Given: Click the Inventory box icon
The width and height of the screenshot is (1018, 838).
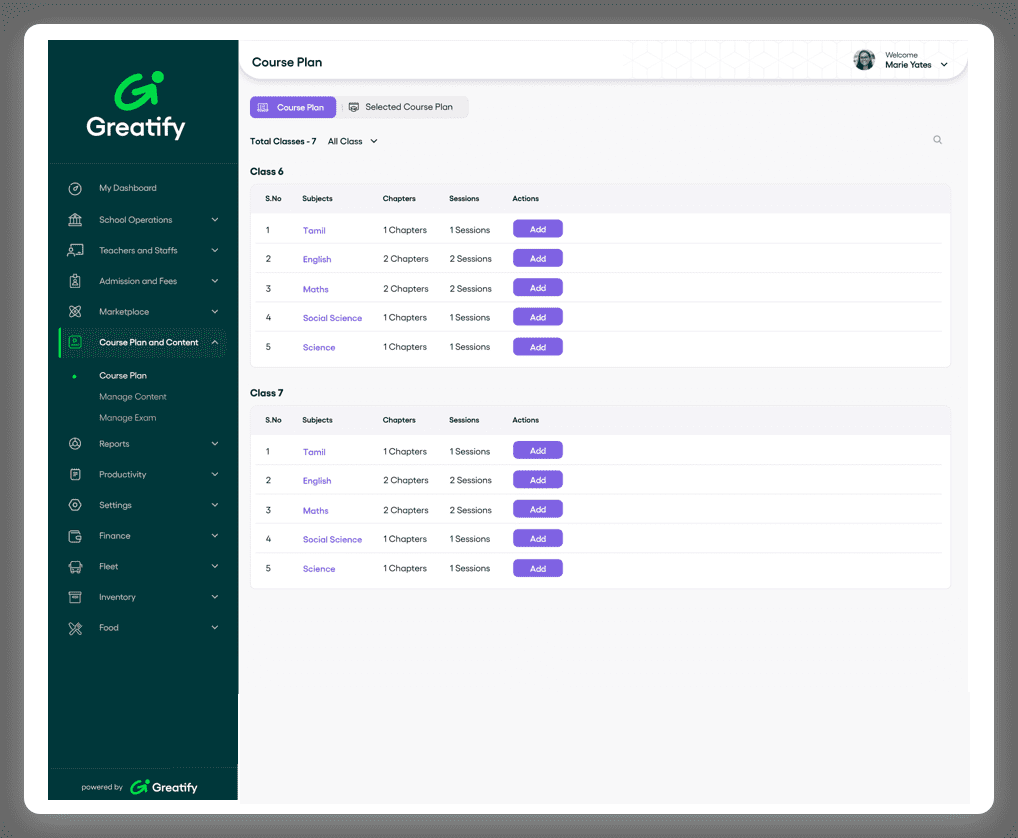Looking at the screenshot, I should point(75,597).
